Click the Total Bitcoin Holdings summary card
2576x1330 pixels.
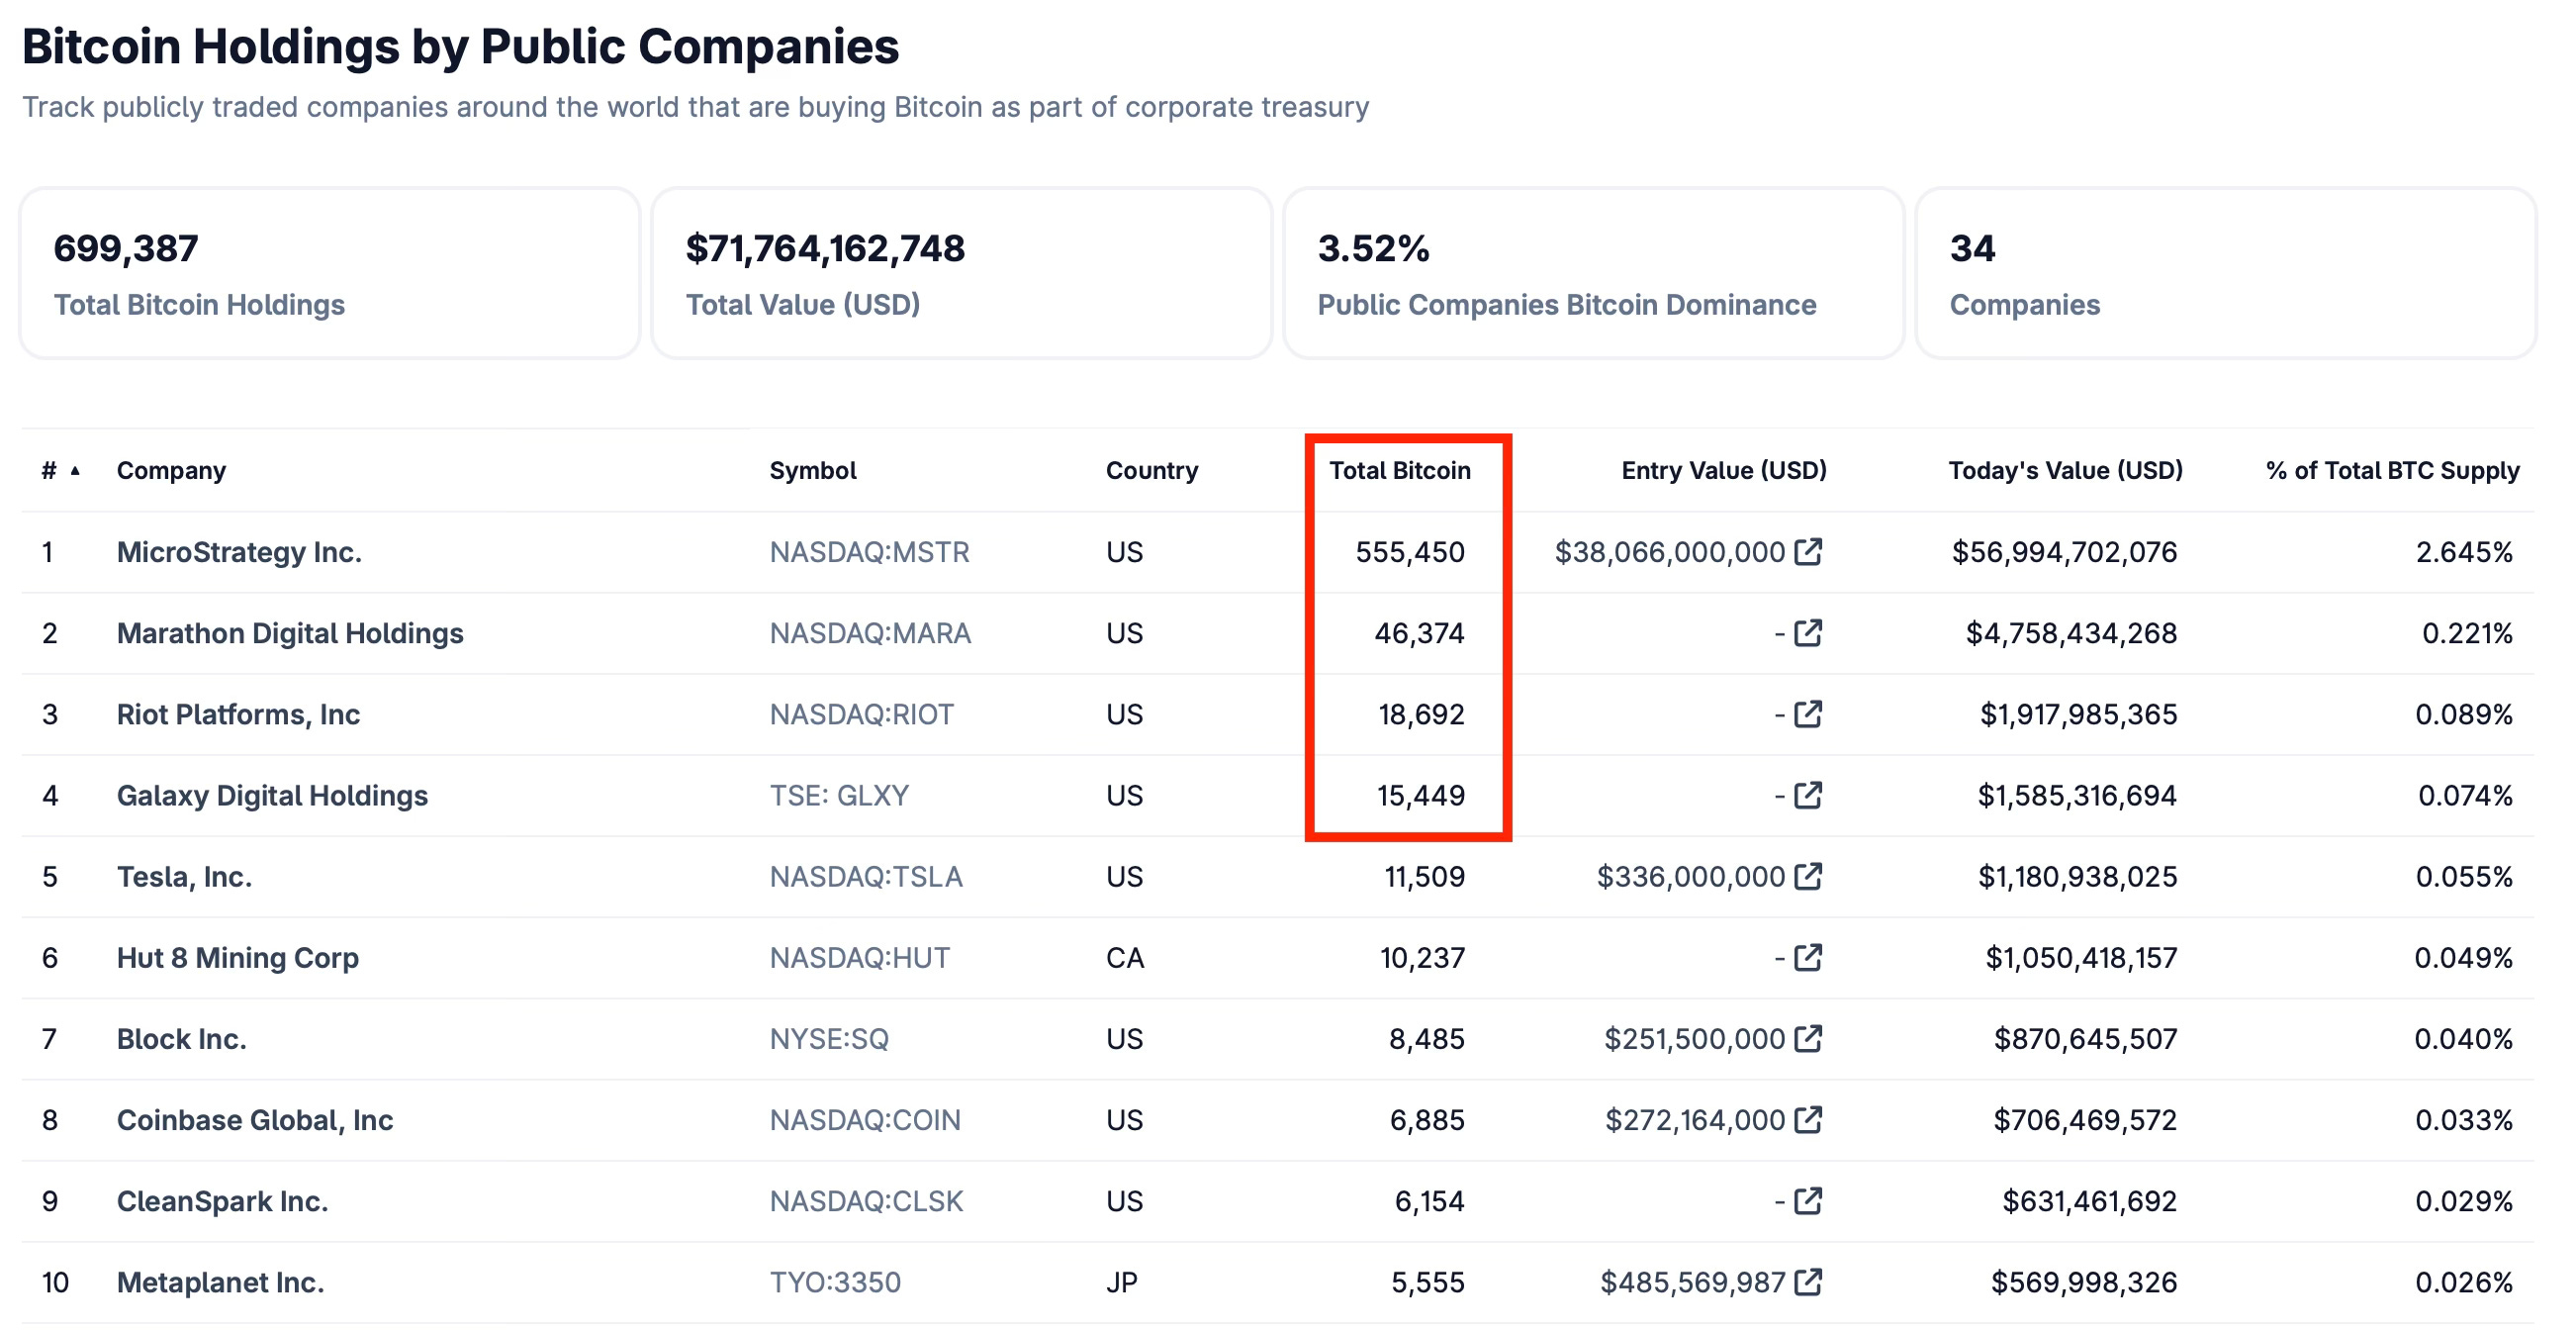click(330, 273)
